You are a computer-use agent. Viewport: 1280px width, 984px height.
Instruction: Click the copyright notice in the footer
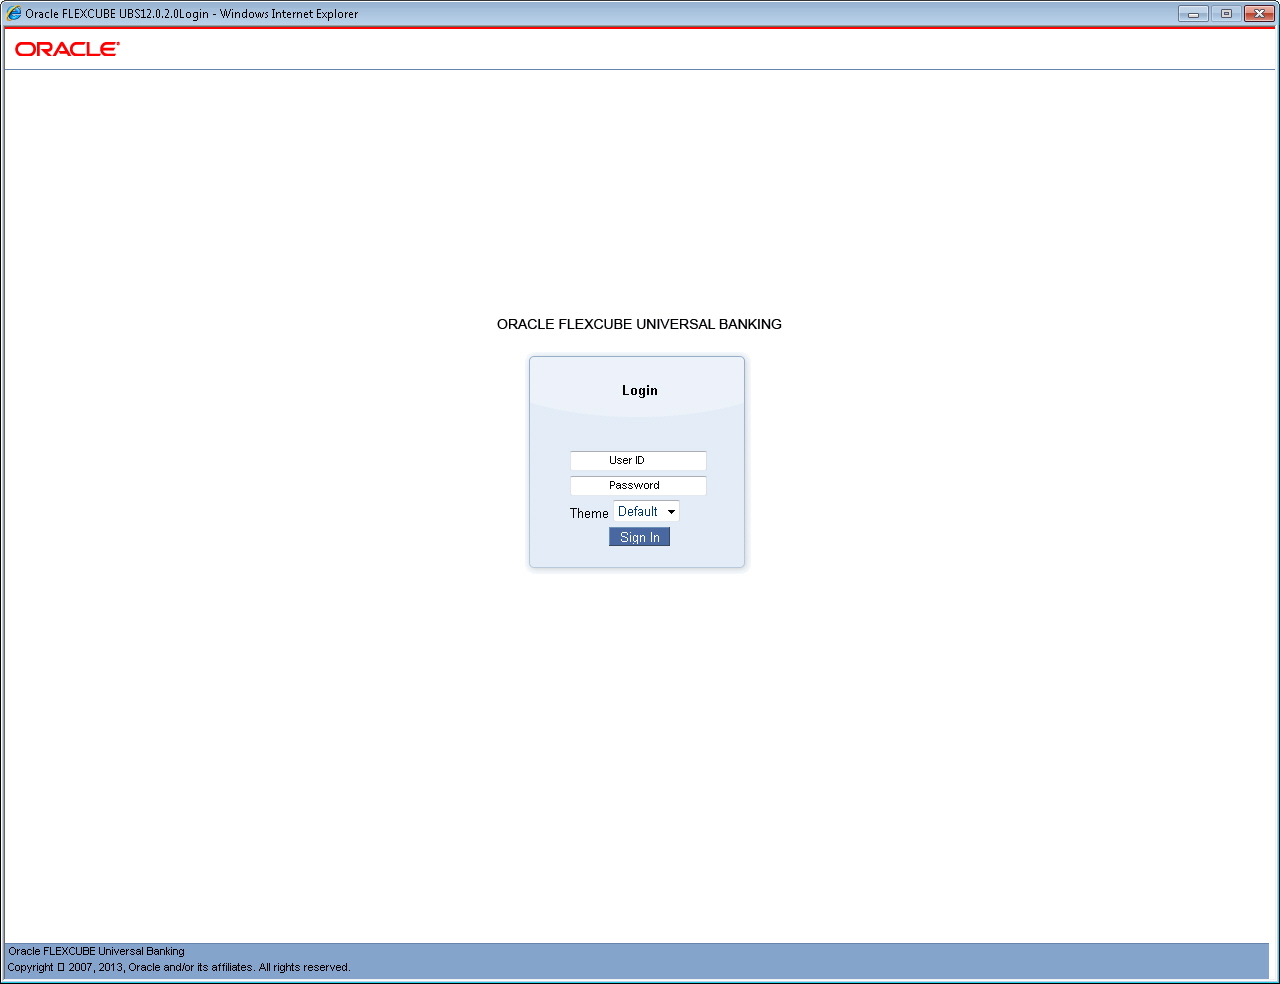pos(179,967)
